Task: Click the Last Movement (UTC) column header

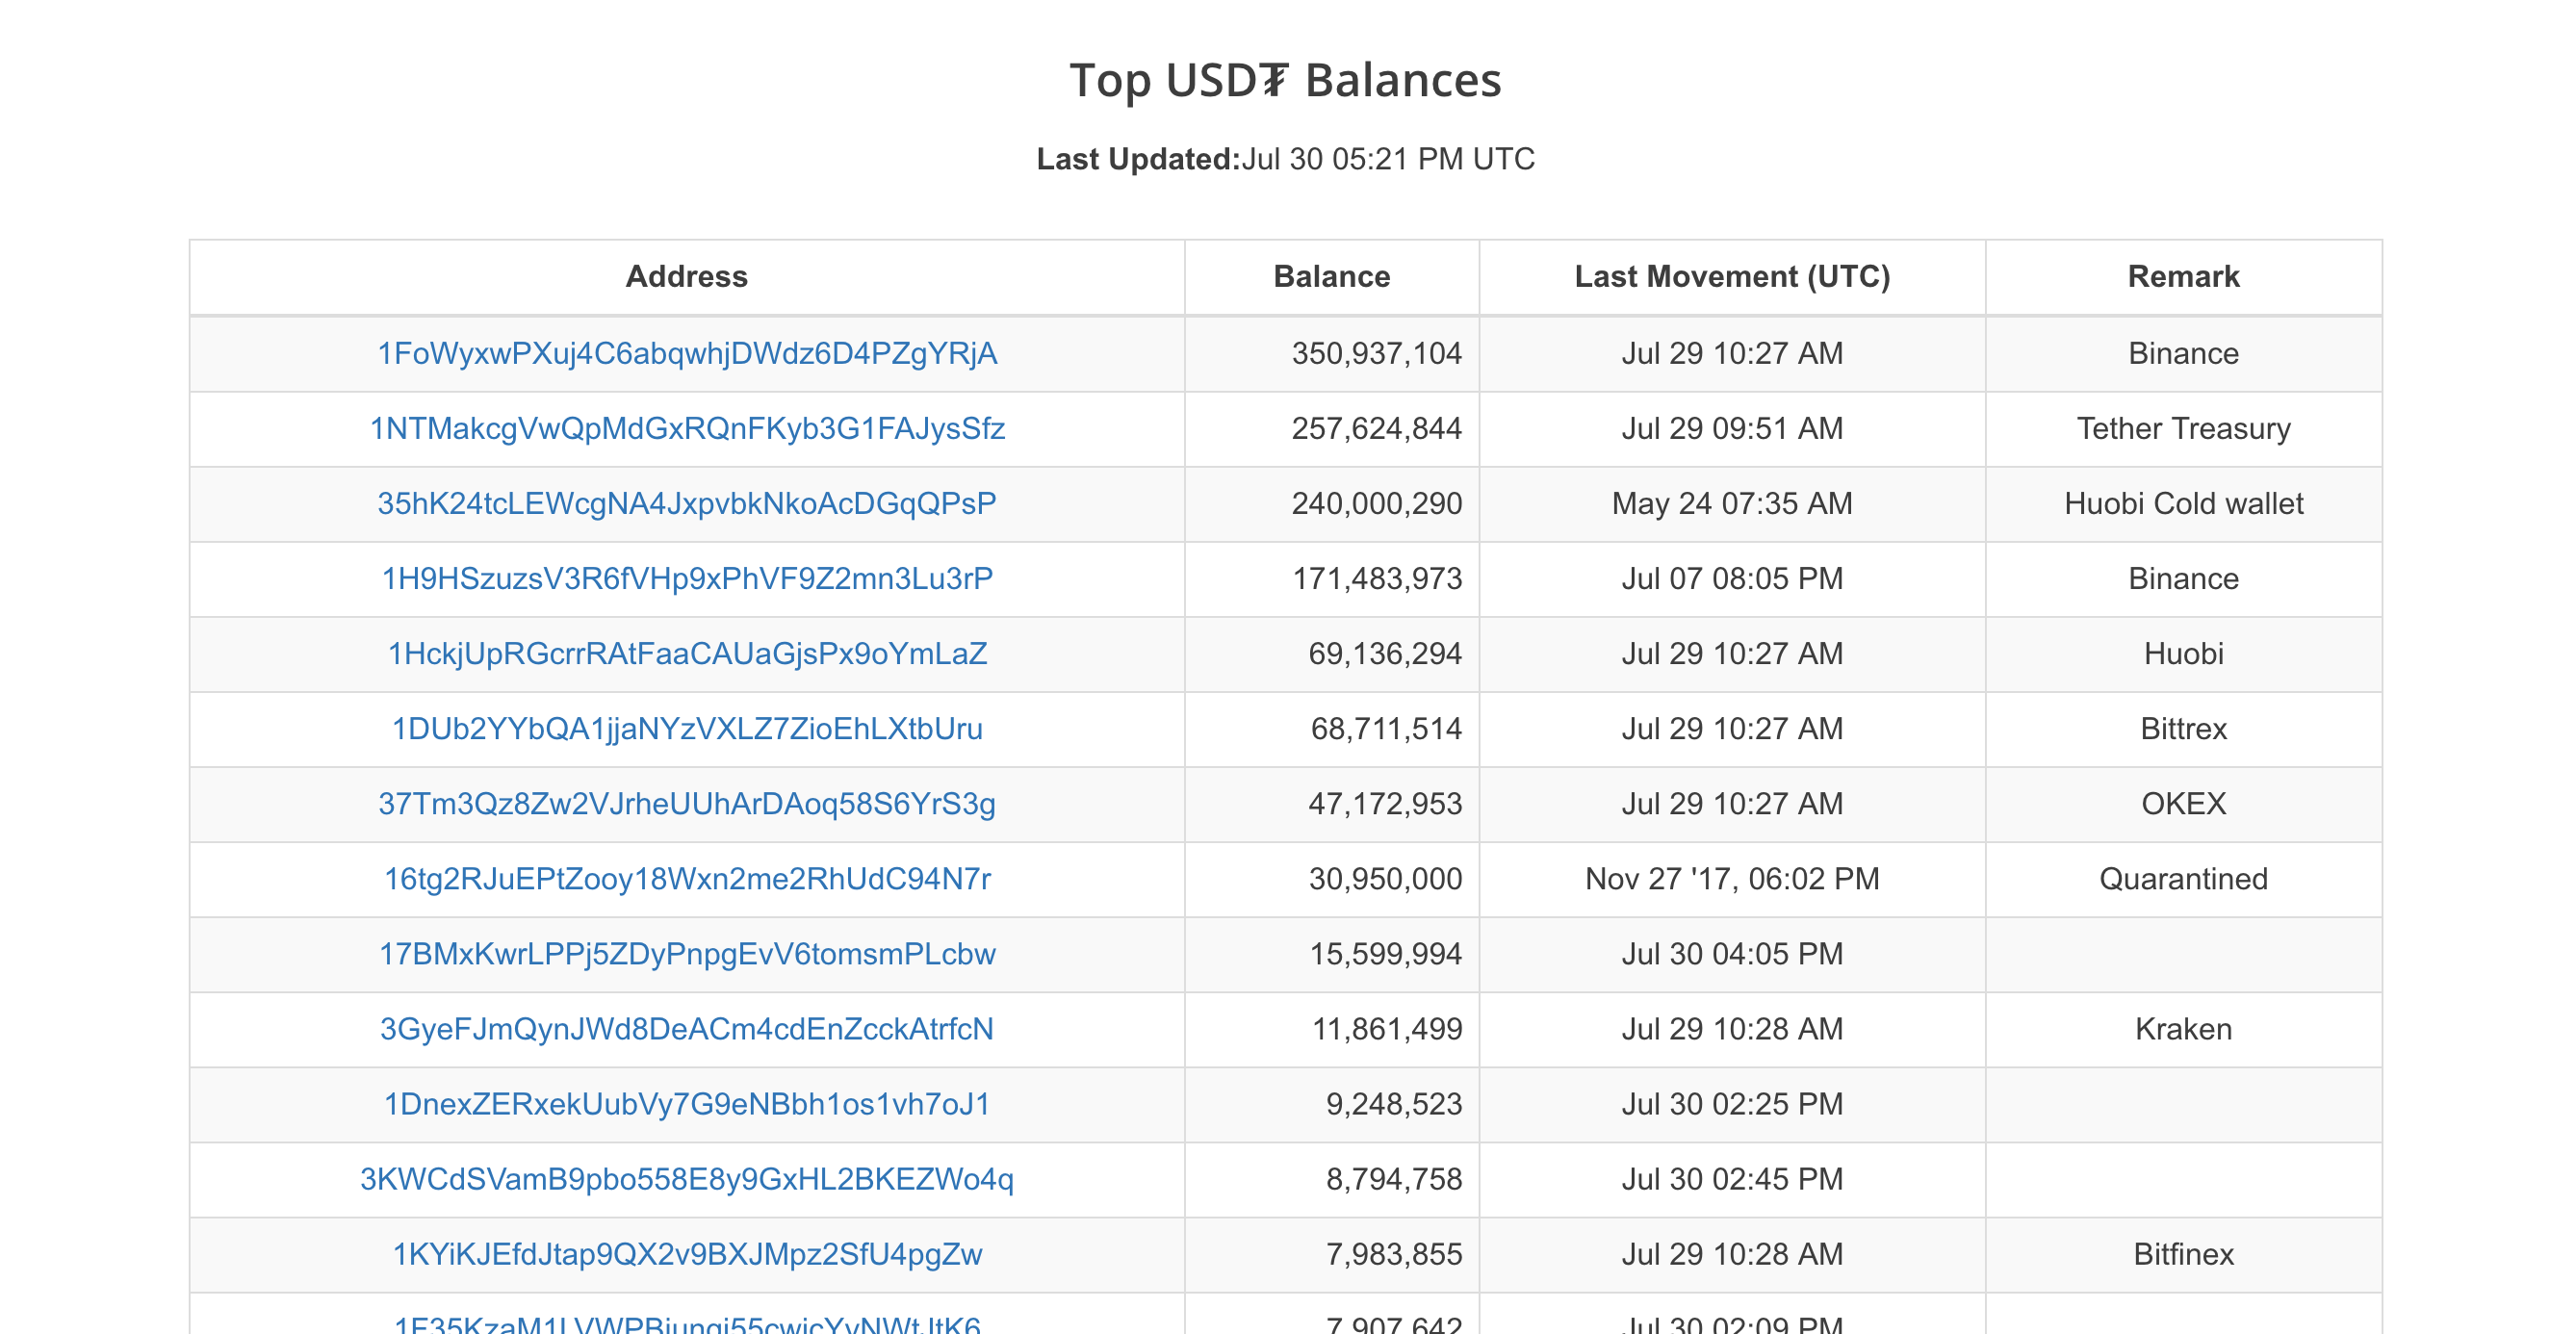Action: pyautogui.click(x=1732, y=277)
